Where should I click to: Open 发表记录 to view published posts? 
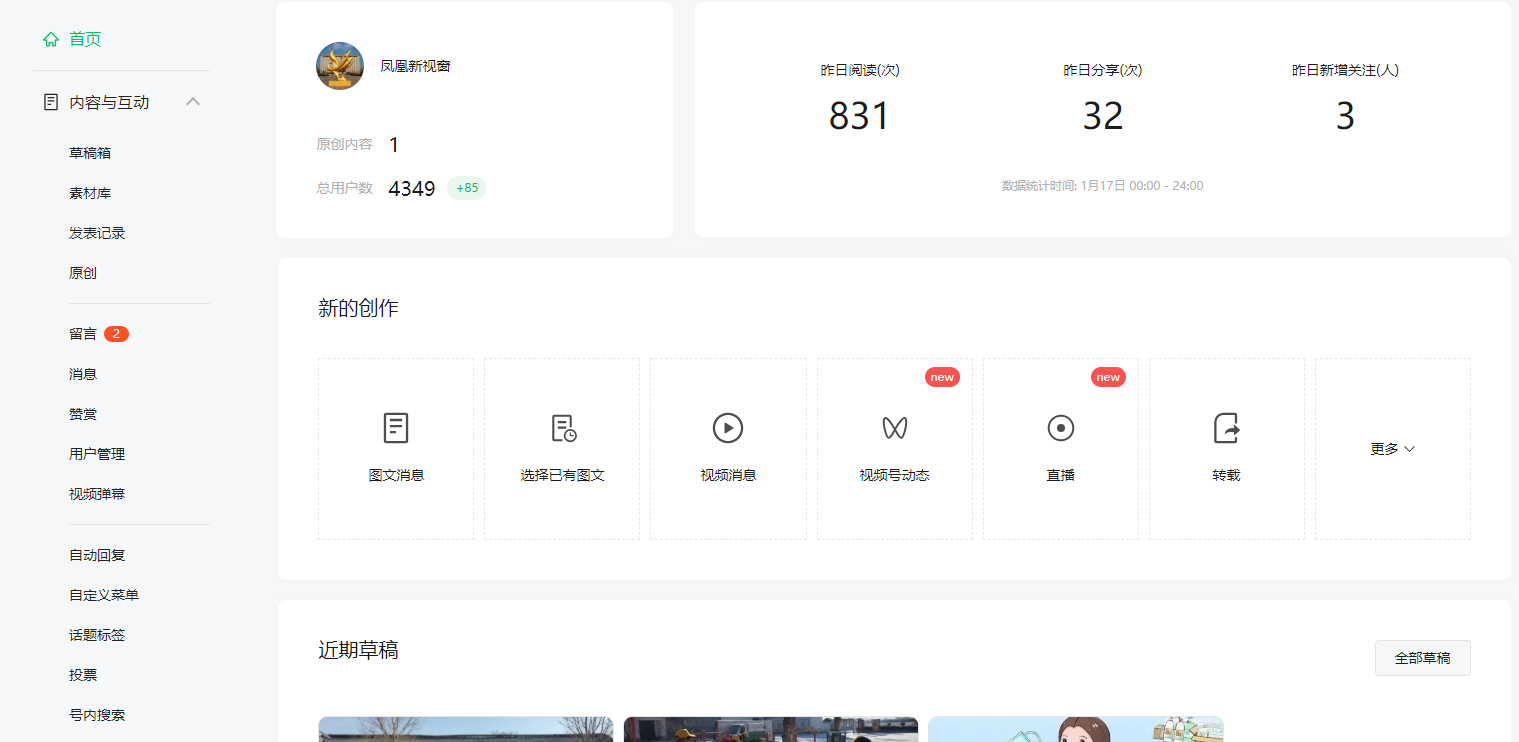tap(97, 232)
